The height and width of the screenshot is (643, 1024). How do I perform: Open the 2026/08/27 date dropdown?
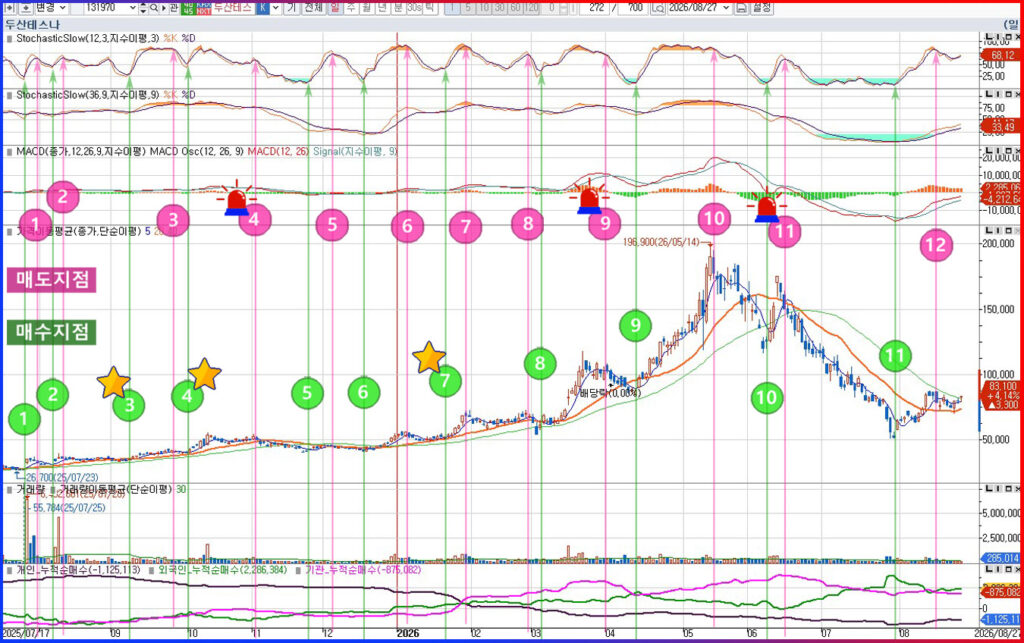[x=726, y=8]
